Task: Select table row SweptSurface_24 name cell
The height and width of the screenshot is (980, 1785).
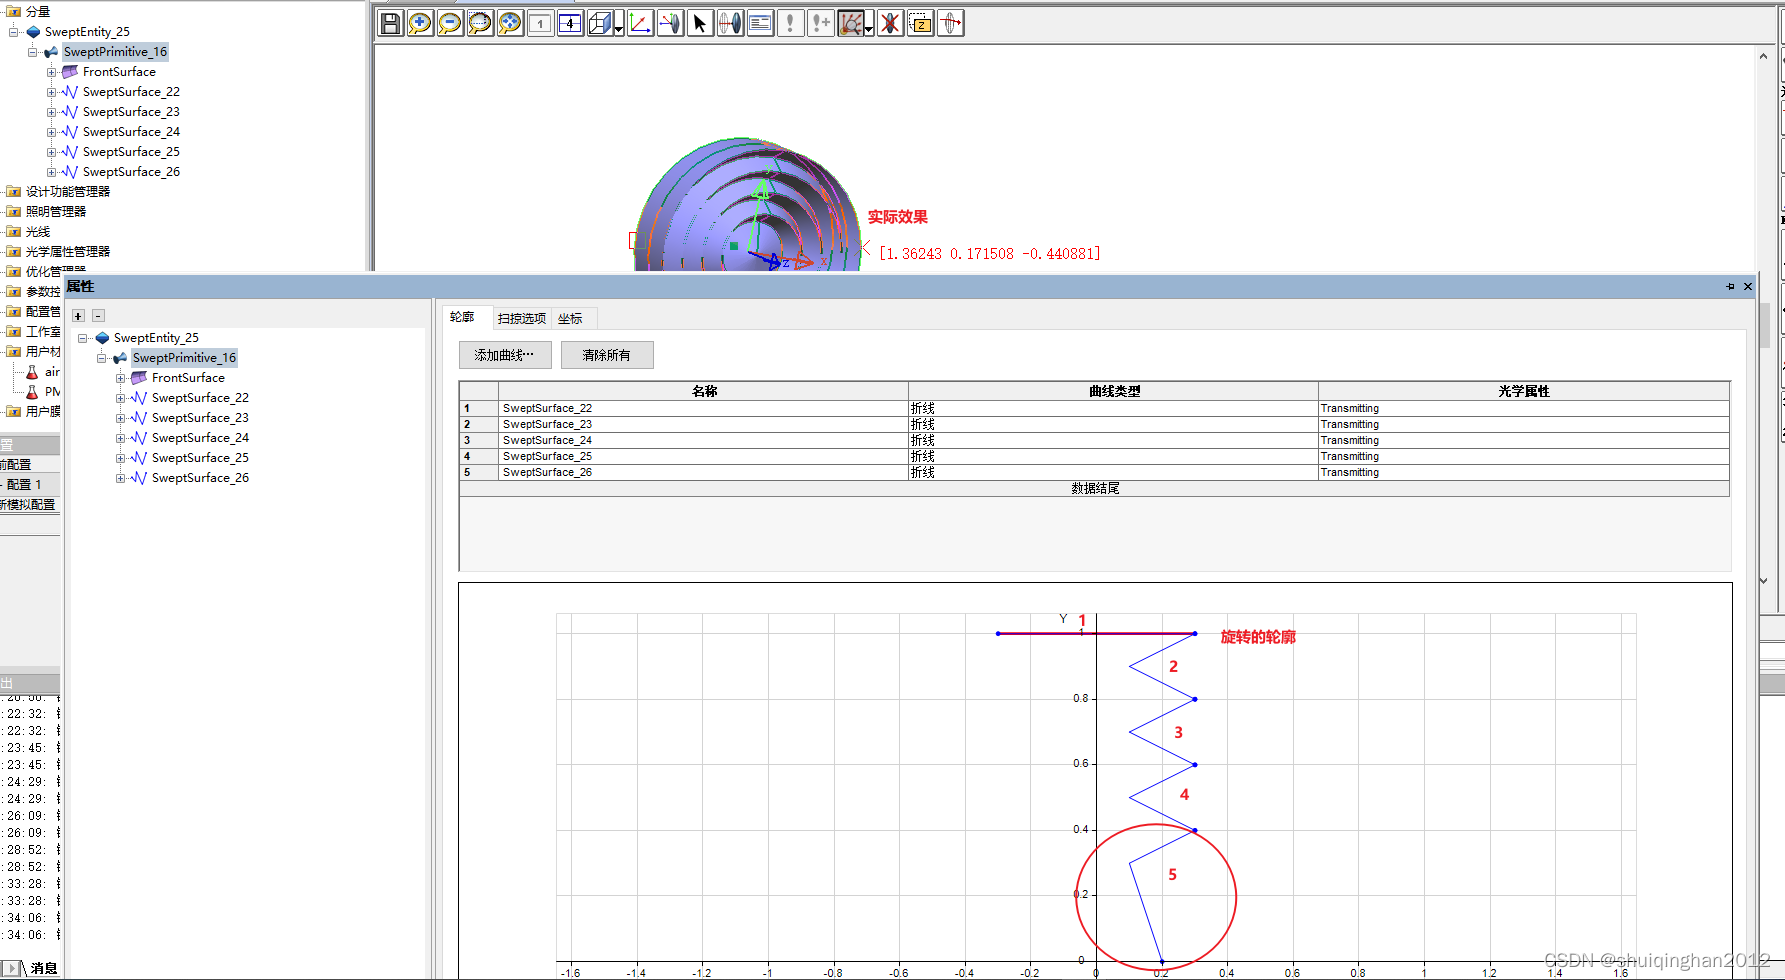Action: [703, 440]
